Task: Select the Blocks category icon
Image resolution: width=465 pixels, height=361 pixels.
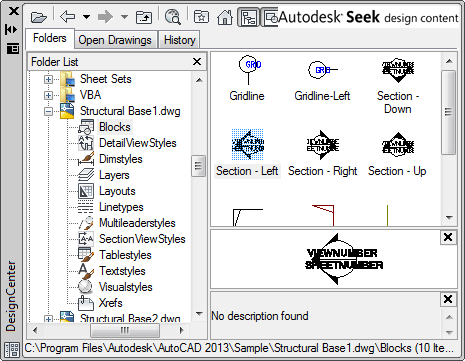Action: point(86,127)
